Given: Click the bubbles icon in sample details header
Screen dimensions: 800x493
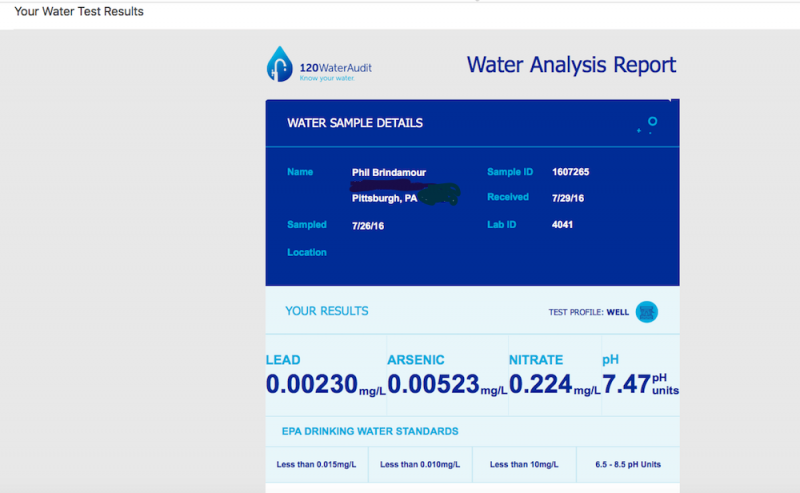Looking at the screenshot, I should [x=647, y=126].
